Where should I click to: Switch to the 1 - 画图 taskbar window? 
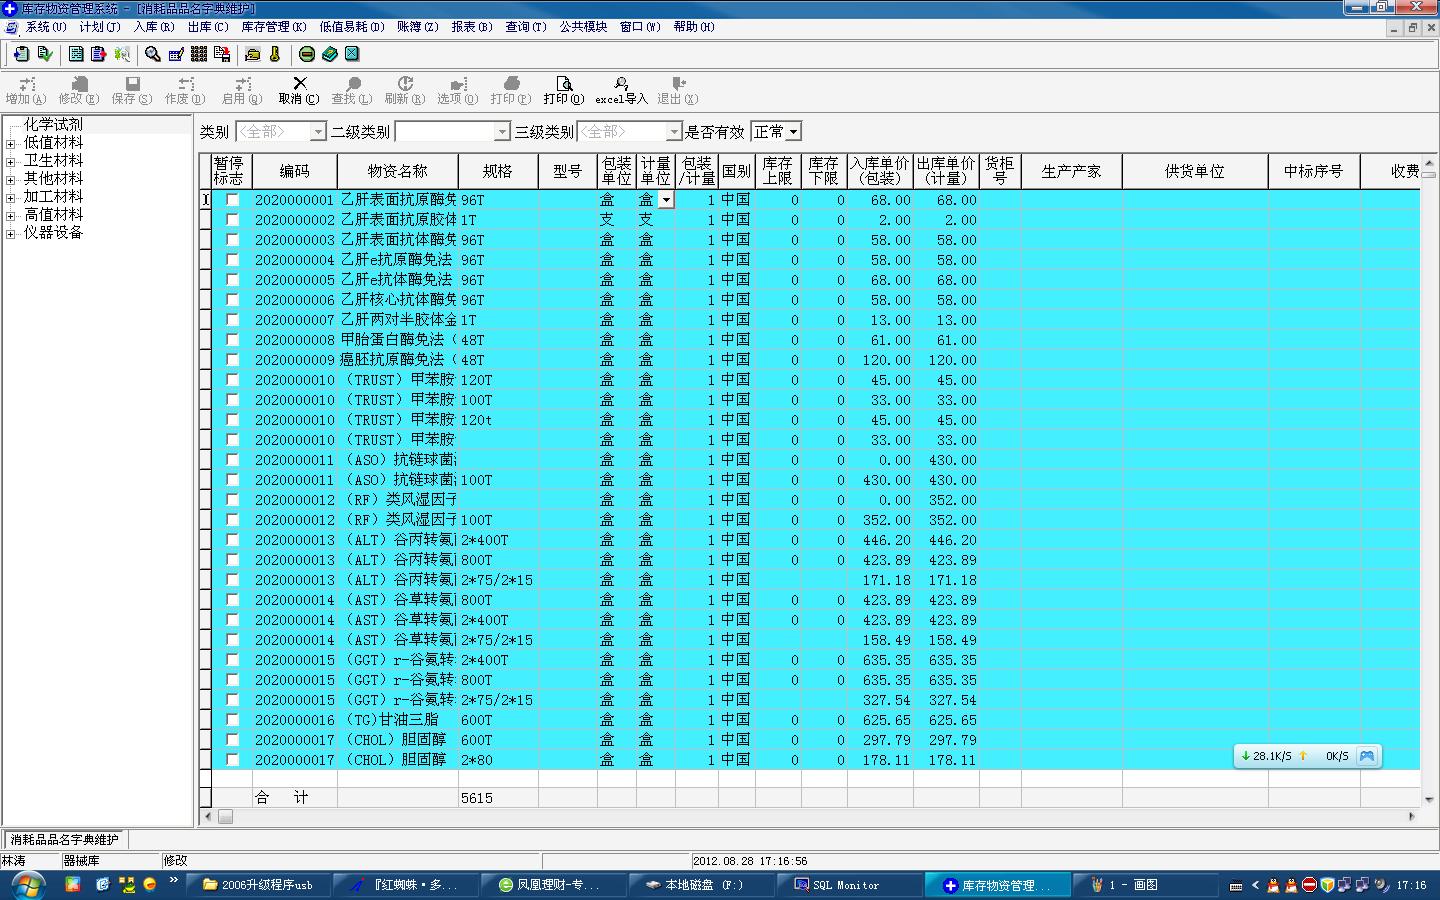tap(1145, 885)
